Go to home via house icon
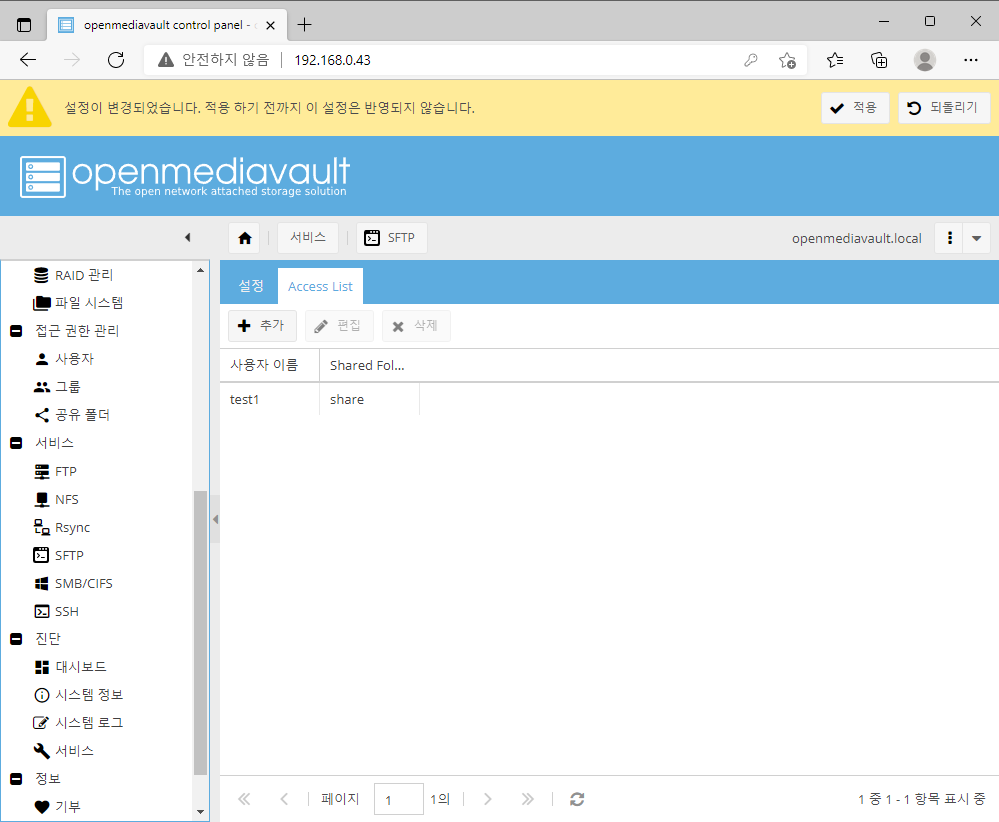 245,238
